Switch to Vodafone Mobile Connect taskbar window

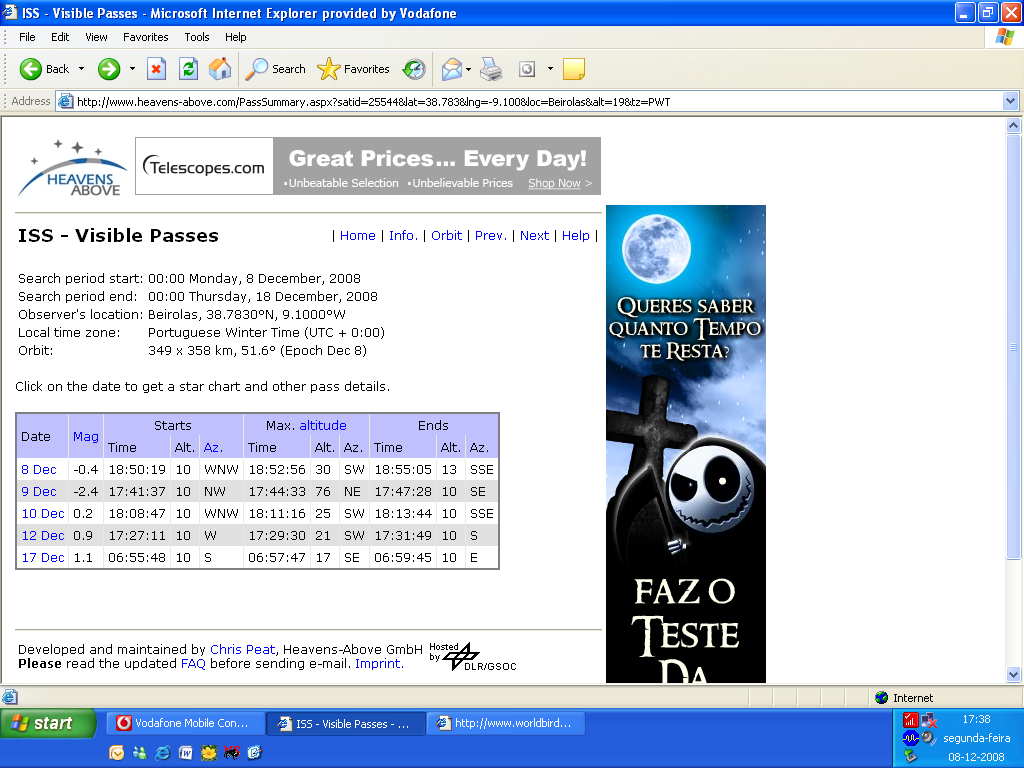tap(185, 723)
